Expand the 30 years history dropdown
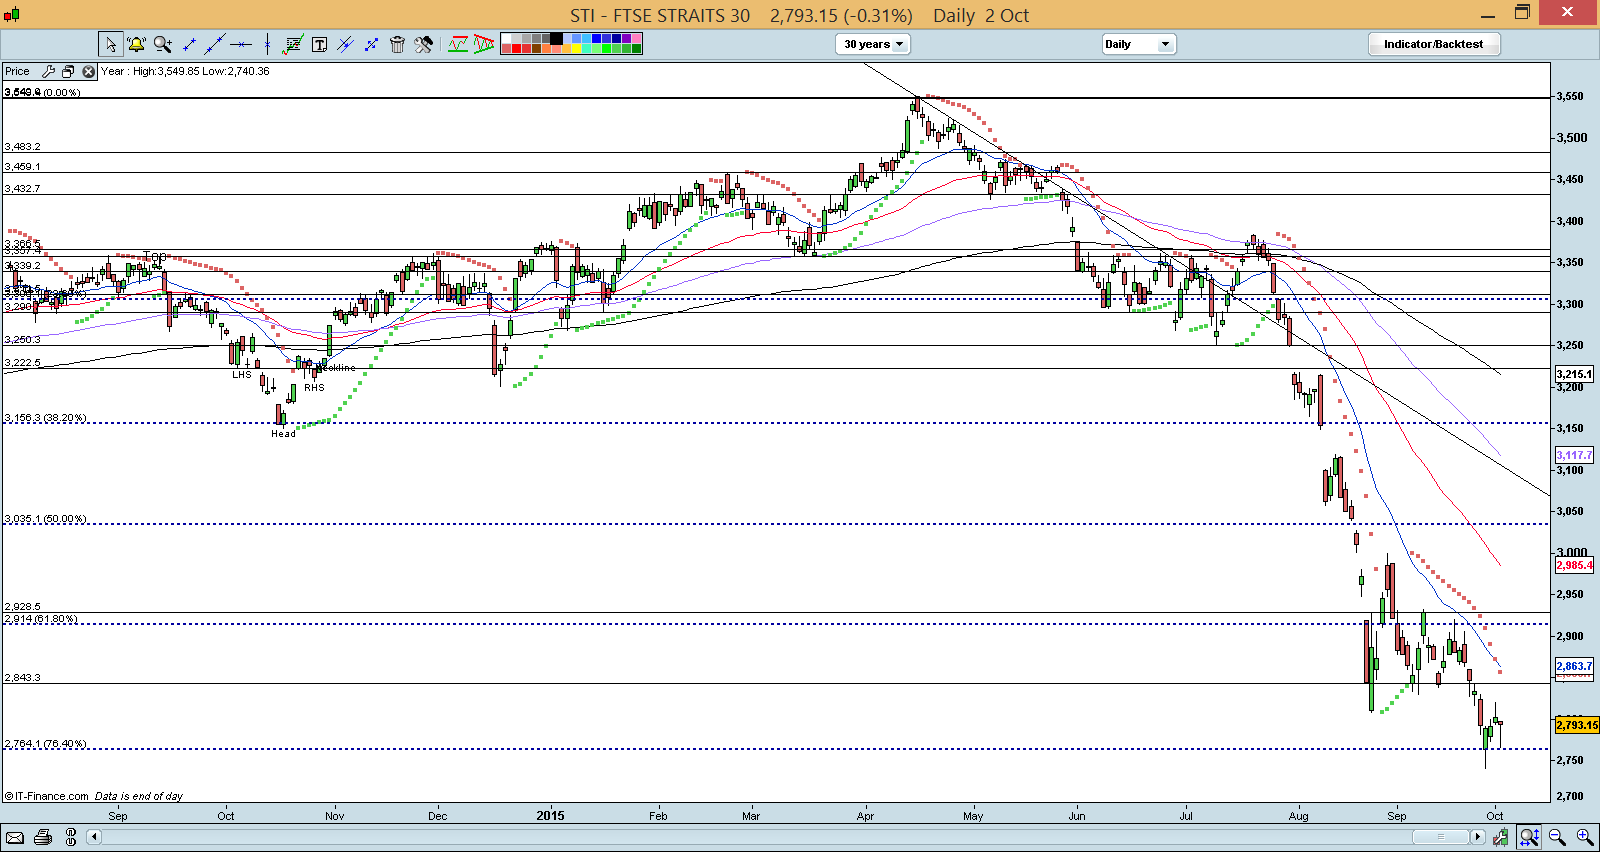This screenshot has height=852, width=1600. pyautogui.click(x=873, y=44)
